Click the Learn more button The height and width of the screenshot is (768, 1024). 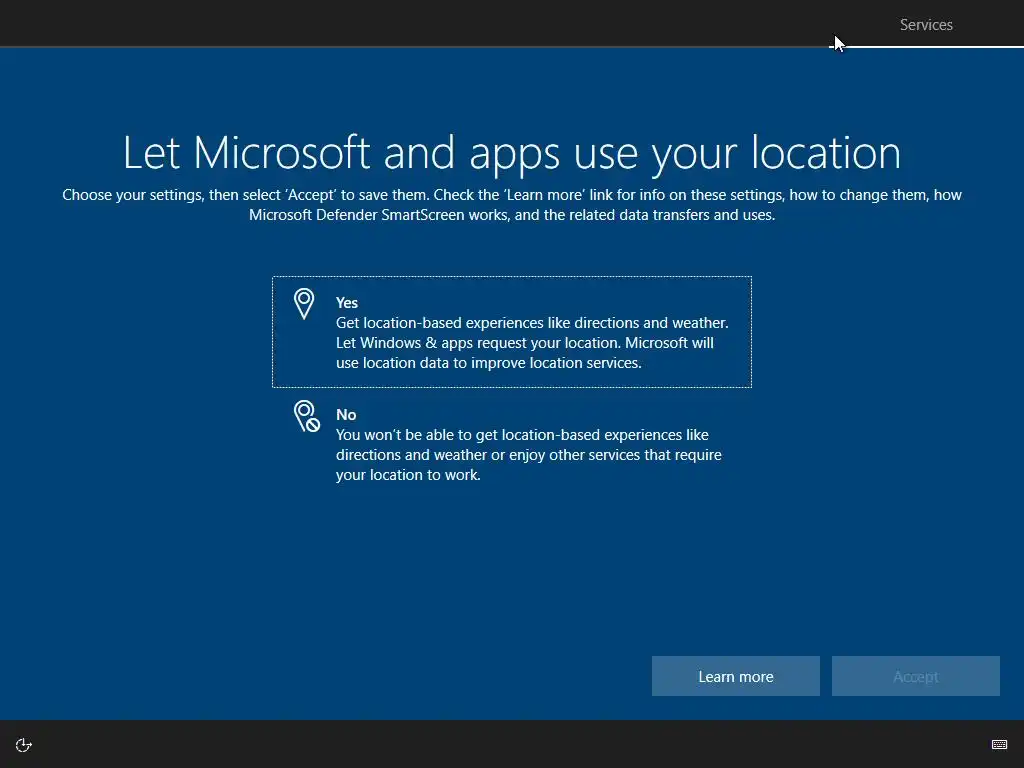tap(735, 676)
